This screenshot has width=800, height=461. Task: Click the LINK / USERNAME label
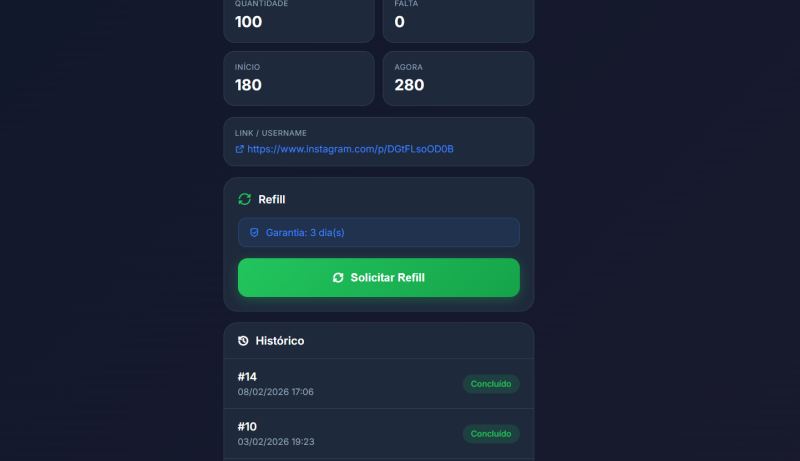pos(271,132)
